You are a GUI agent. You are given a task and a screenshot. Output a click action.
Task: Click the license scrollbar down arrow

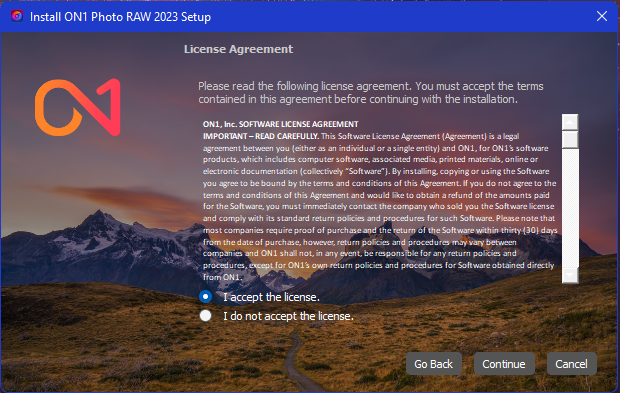point(570,275)
